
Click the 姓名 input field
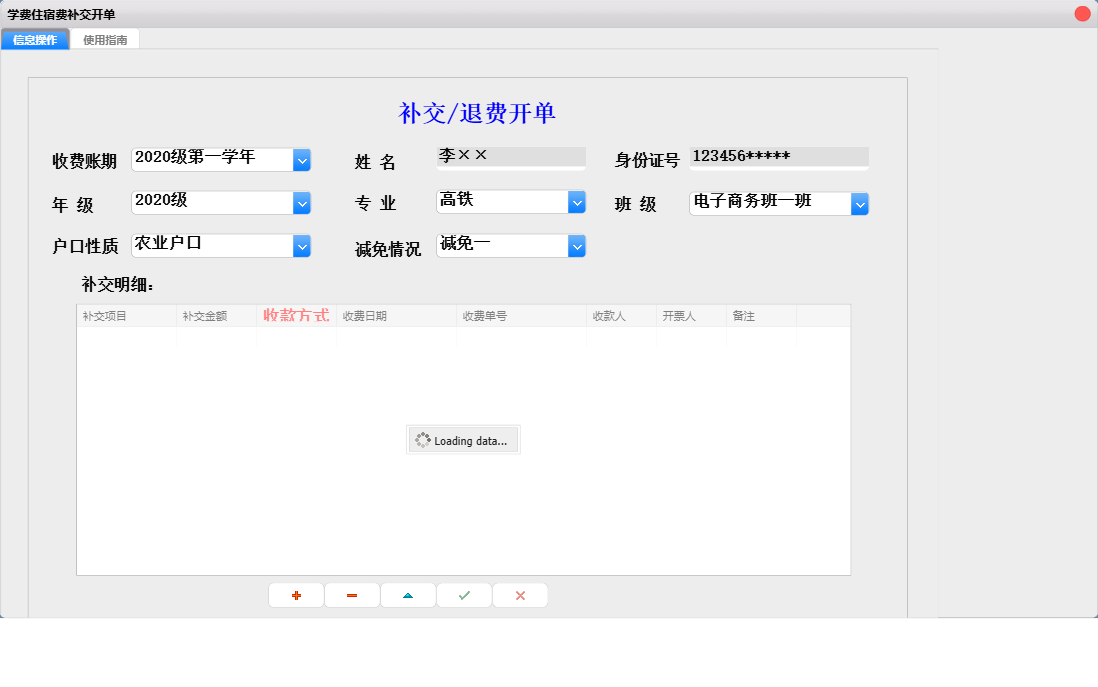pyautogui.click(x=510, y=157)
